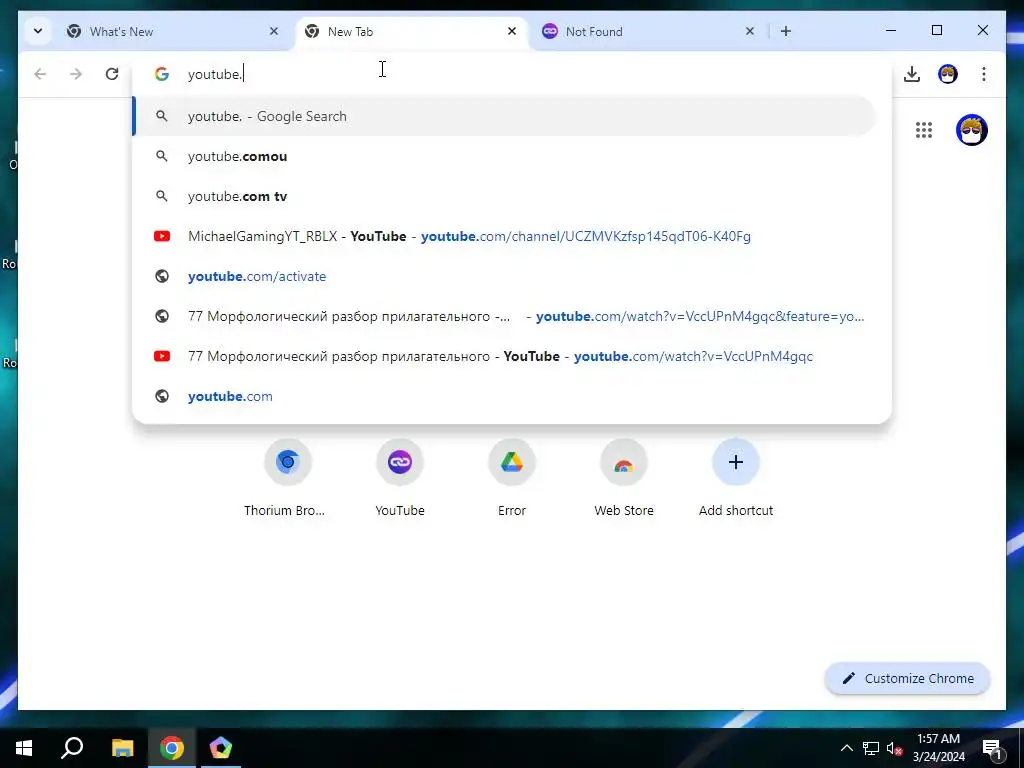Select 'youtube. - Google Search' suggestion
This screenshot has width=1024, height=768.
504,116
